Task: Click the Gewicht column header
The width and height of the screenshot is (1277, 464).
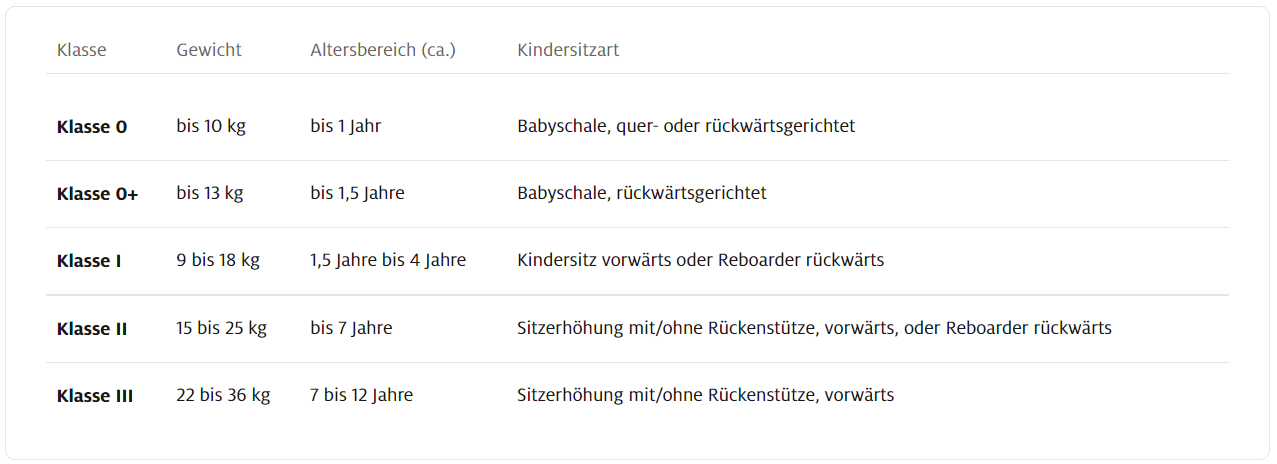Action: click(209, 50)
